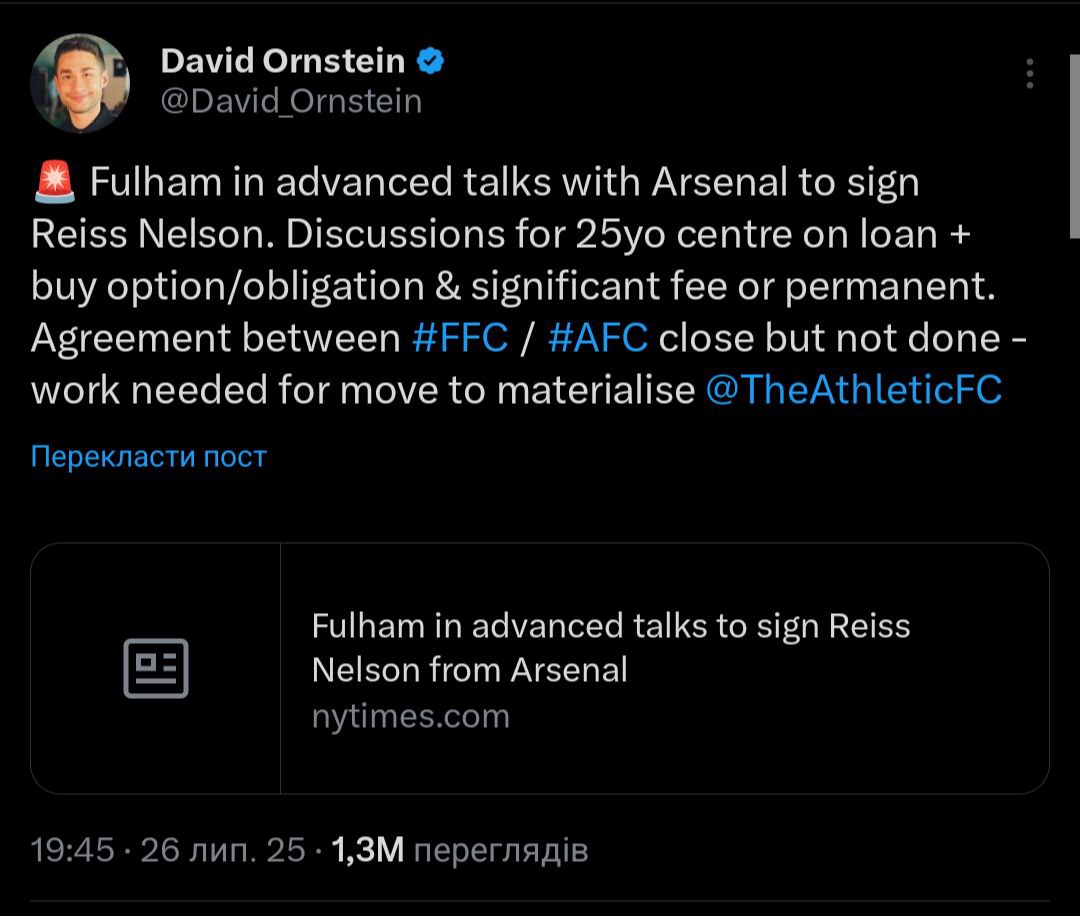Open the #FFC hashtag

pyautogui.click(x=460, y=338)
